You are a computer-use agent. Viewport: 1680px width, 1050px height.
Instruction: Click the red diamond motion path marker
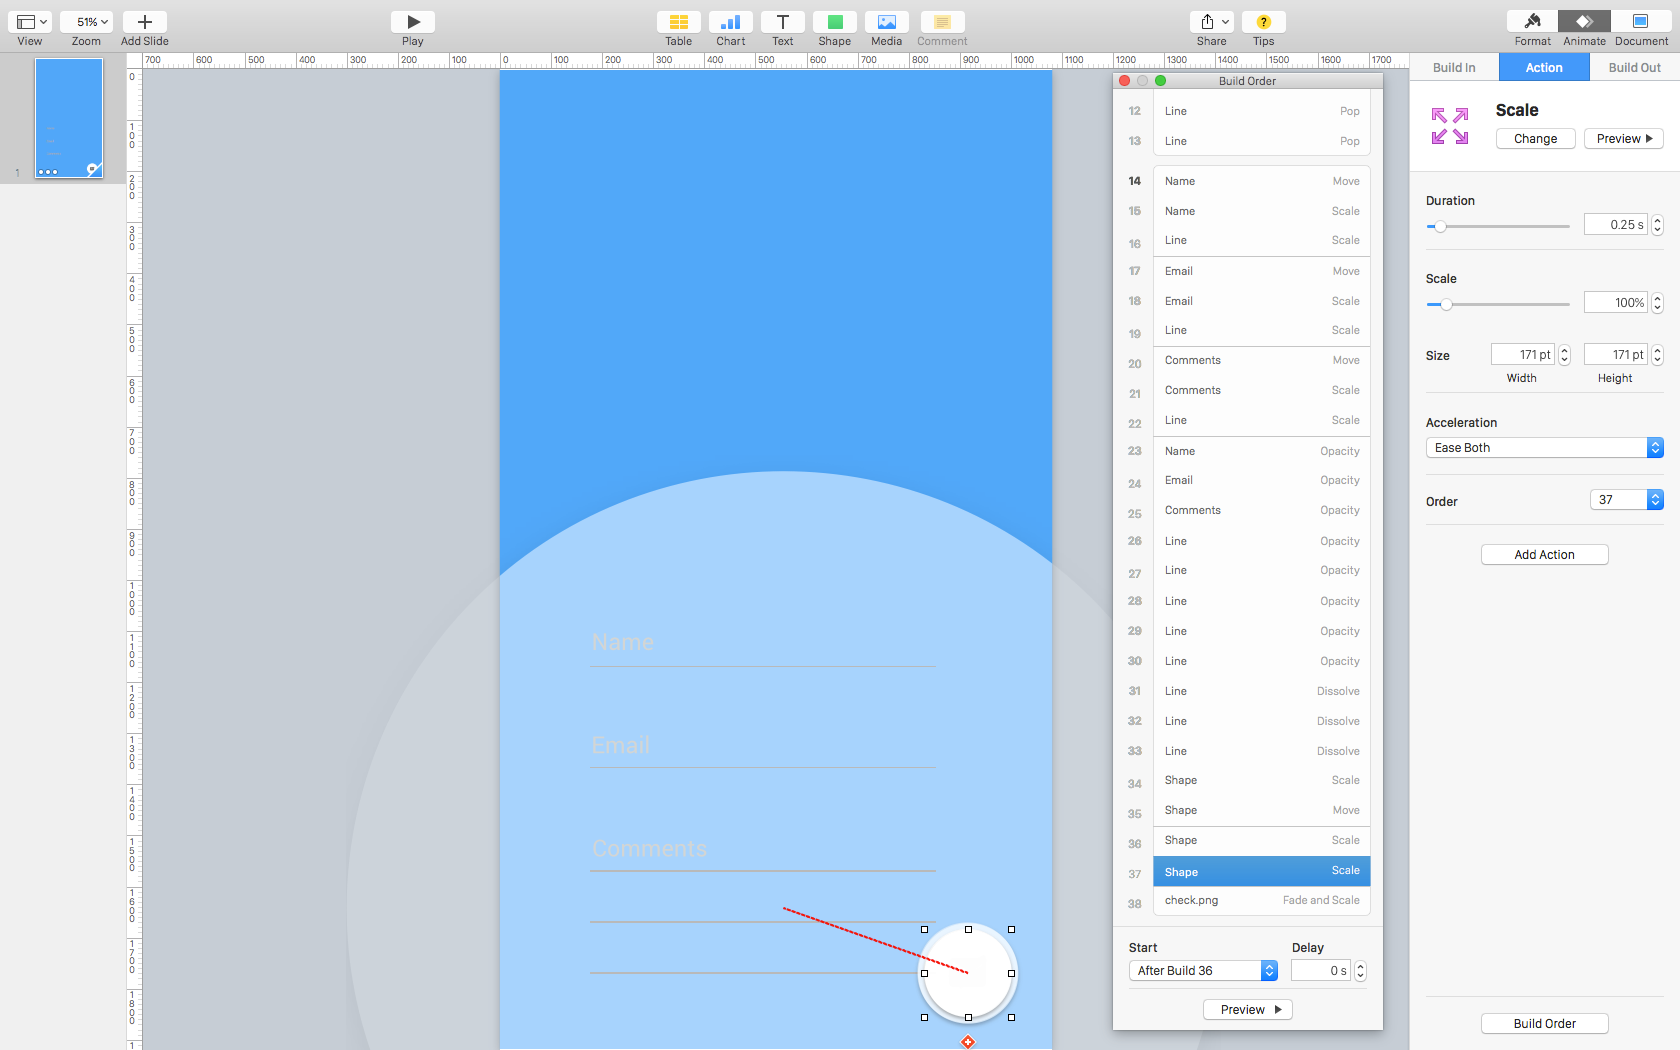[x=968, y=1042]
